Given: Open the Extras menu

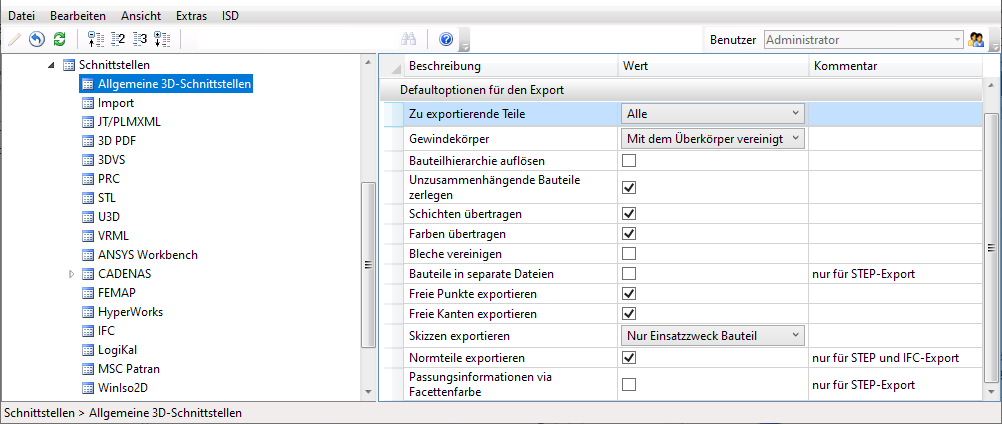Looking at the screenshot, I should (191, 15).
